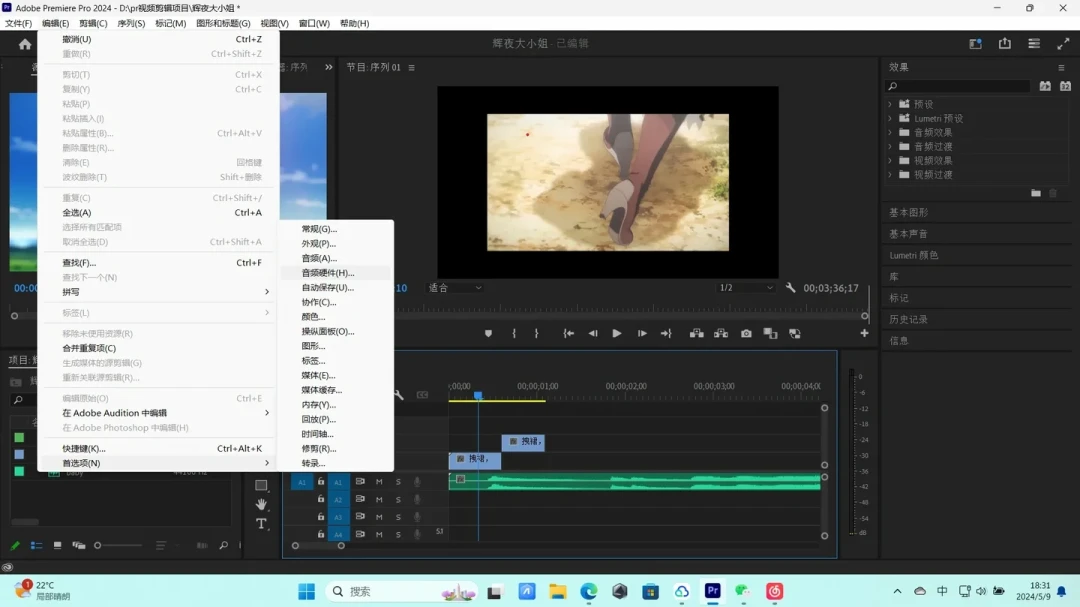1080x607 pixels.
Task: Click the Add Marker icon in Program monitor
Action: tap(488, 333)
